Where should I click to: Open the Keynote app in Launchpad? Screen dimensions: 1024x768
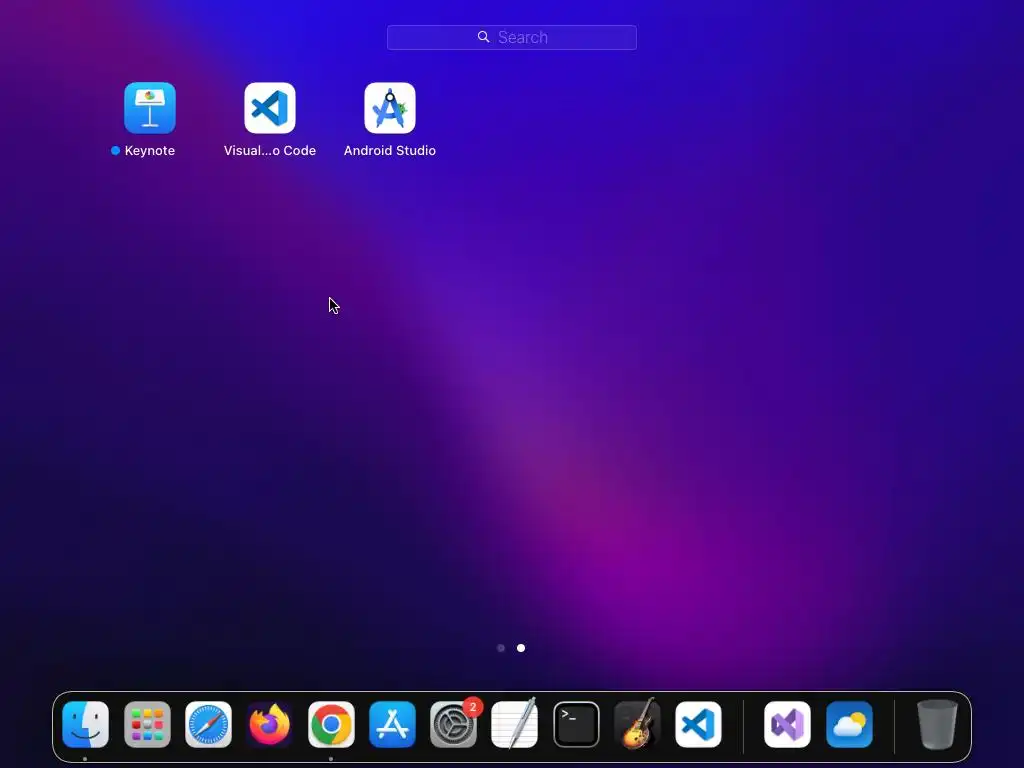[150, 108]
